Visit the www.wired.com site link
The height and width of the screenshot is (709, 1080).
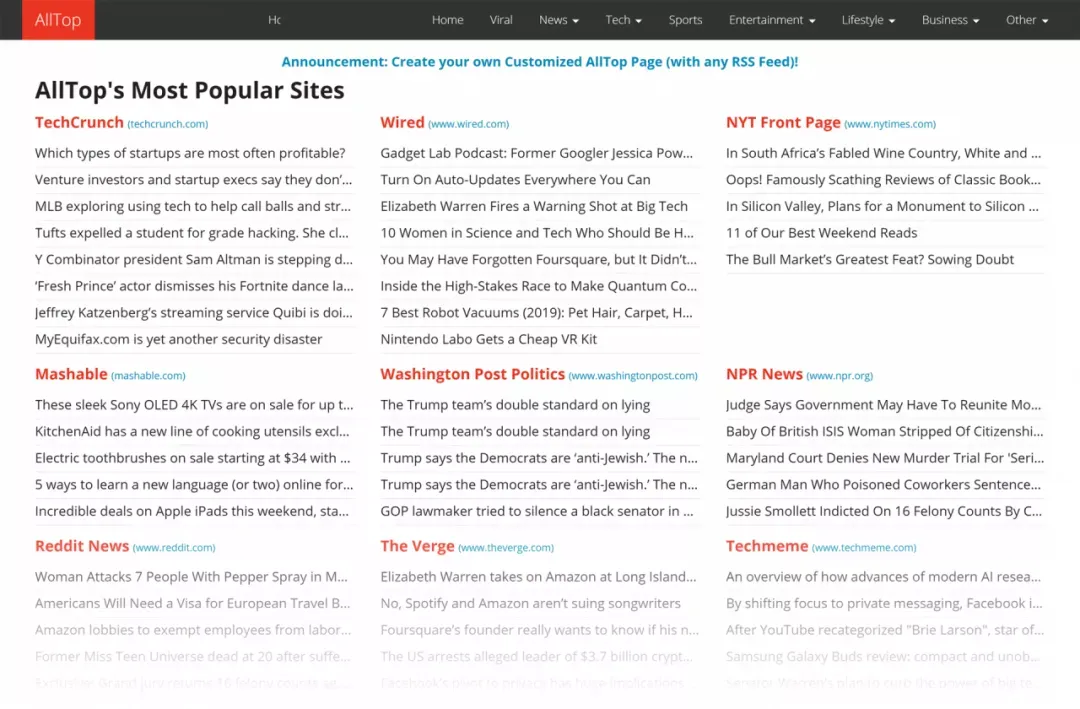(x=468, y=124)
